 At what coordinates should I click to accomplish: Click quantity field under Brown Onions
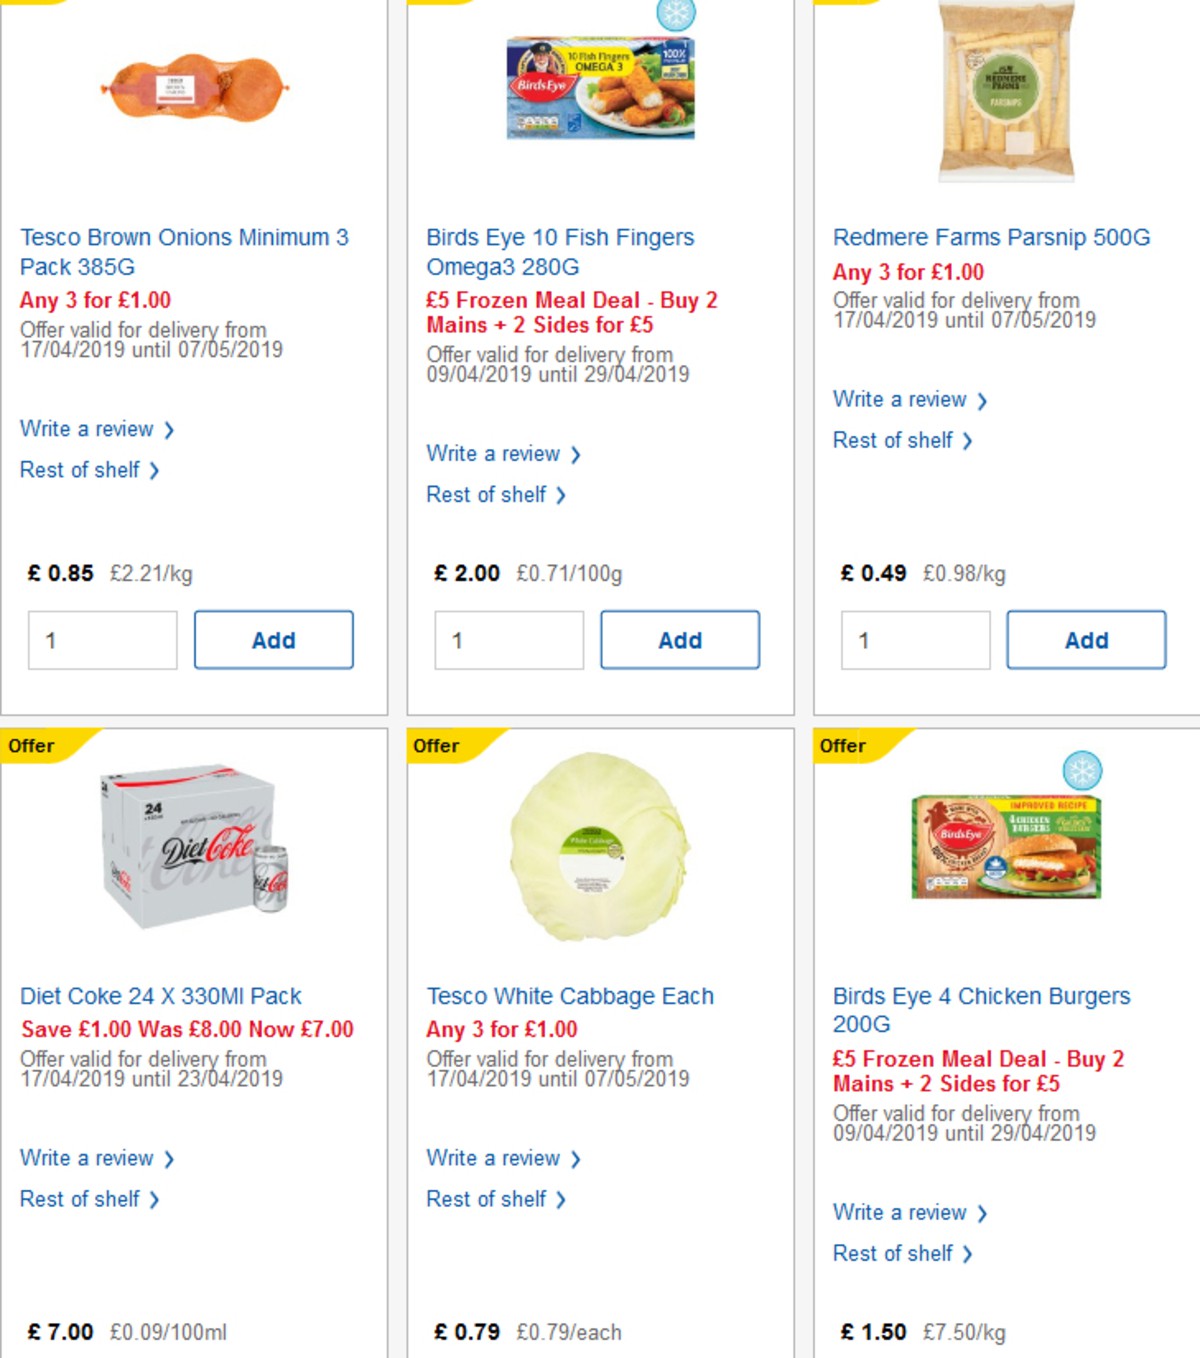(101, 639)
